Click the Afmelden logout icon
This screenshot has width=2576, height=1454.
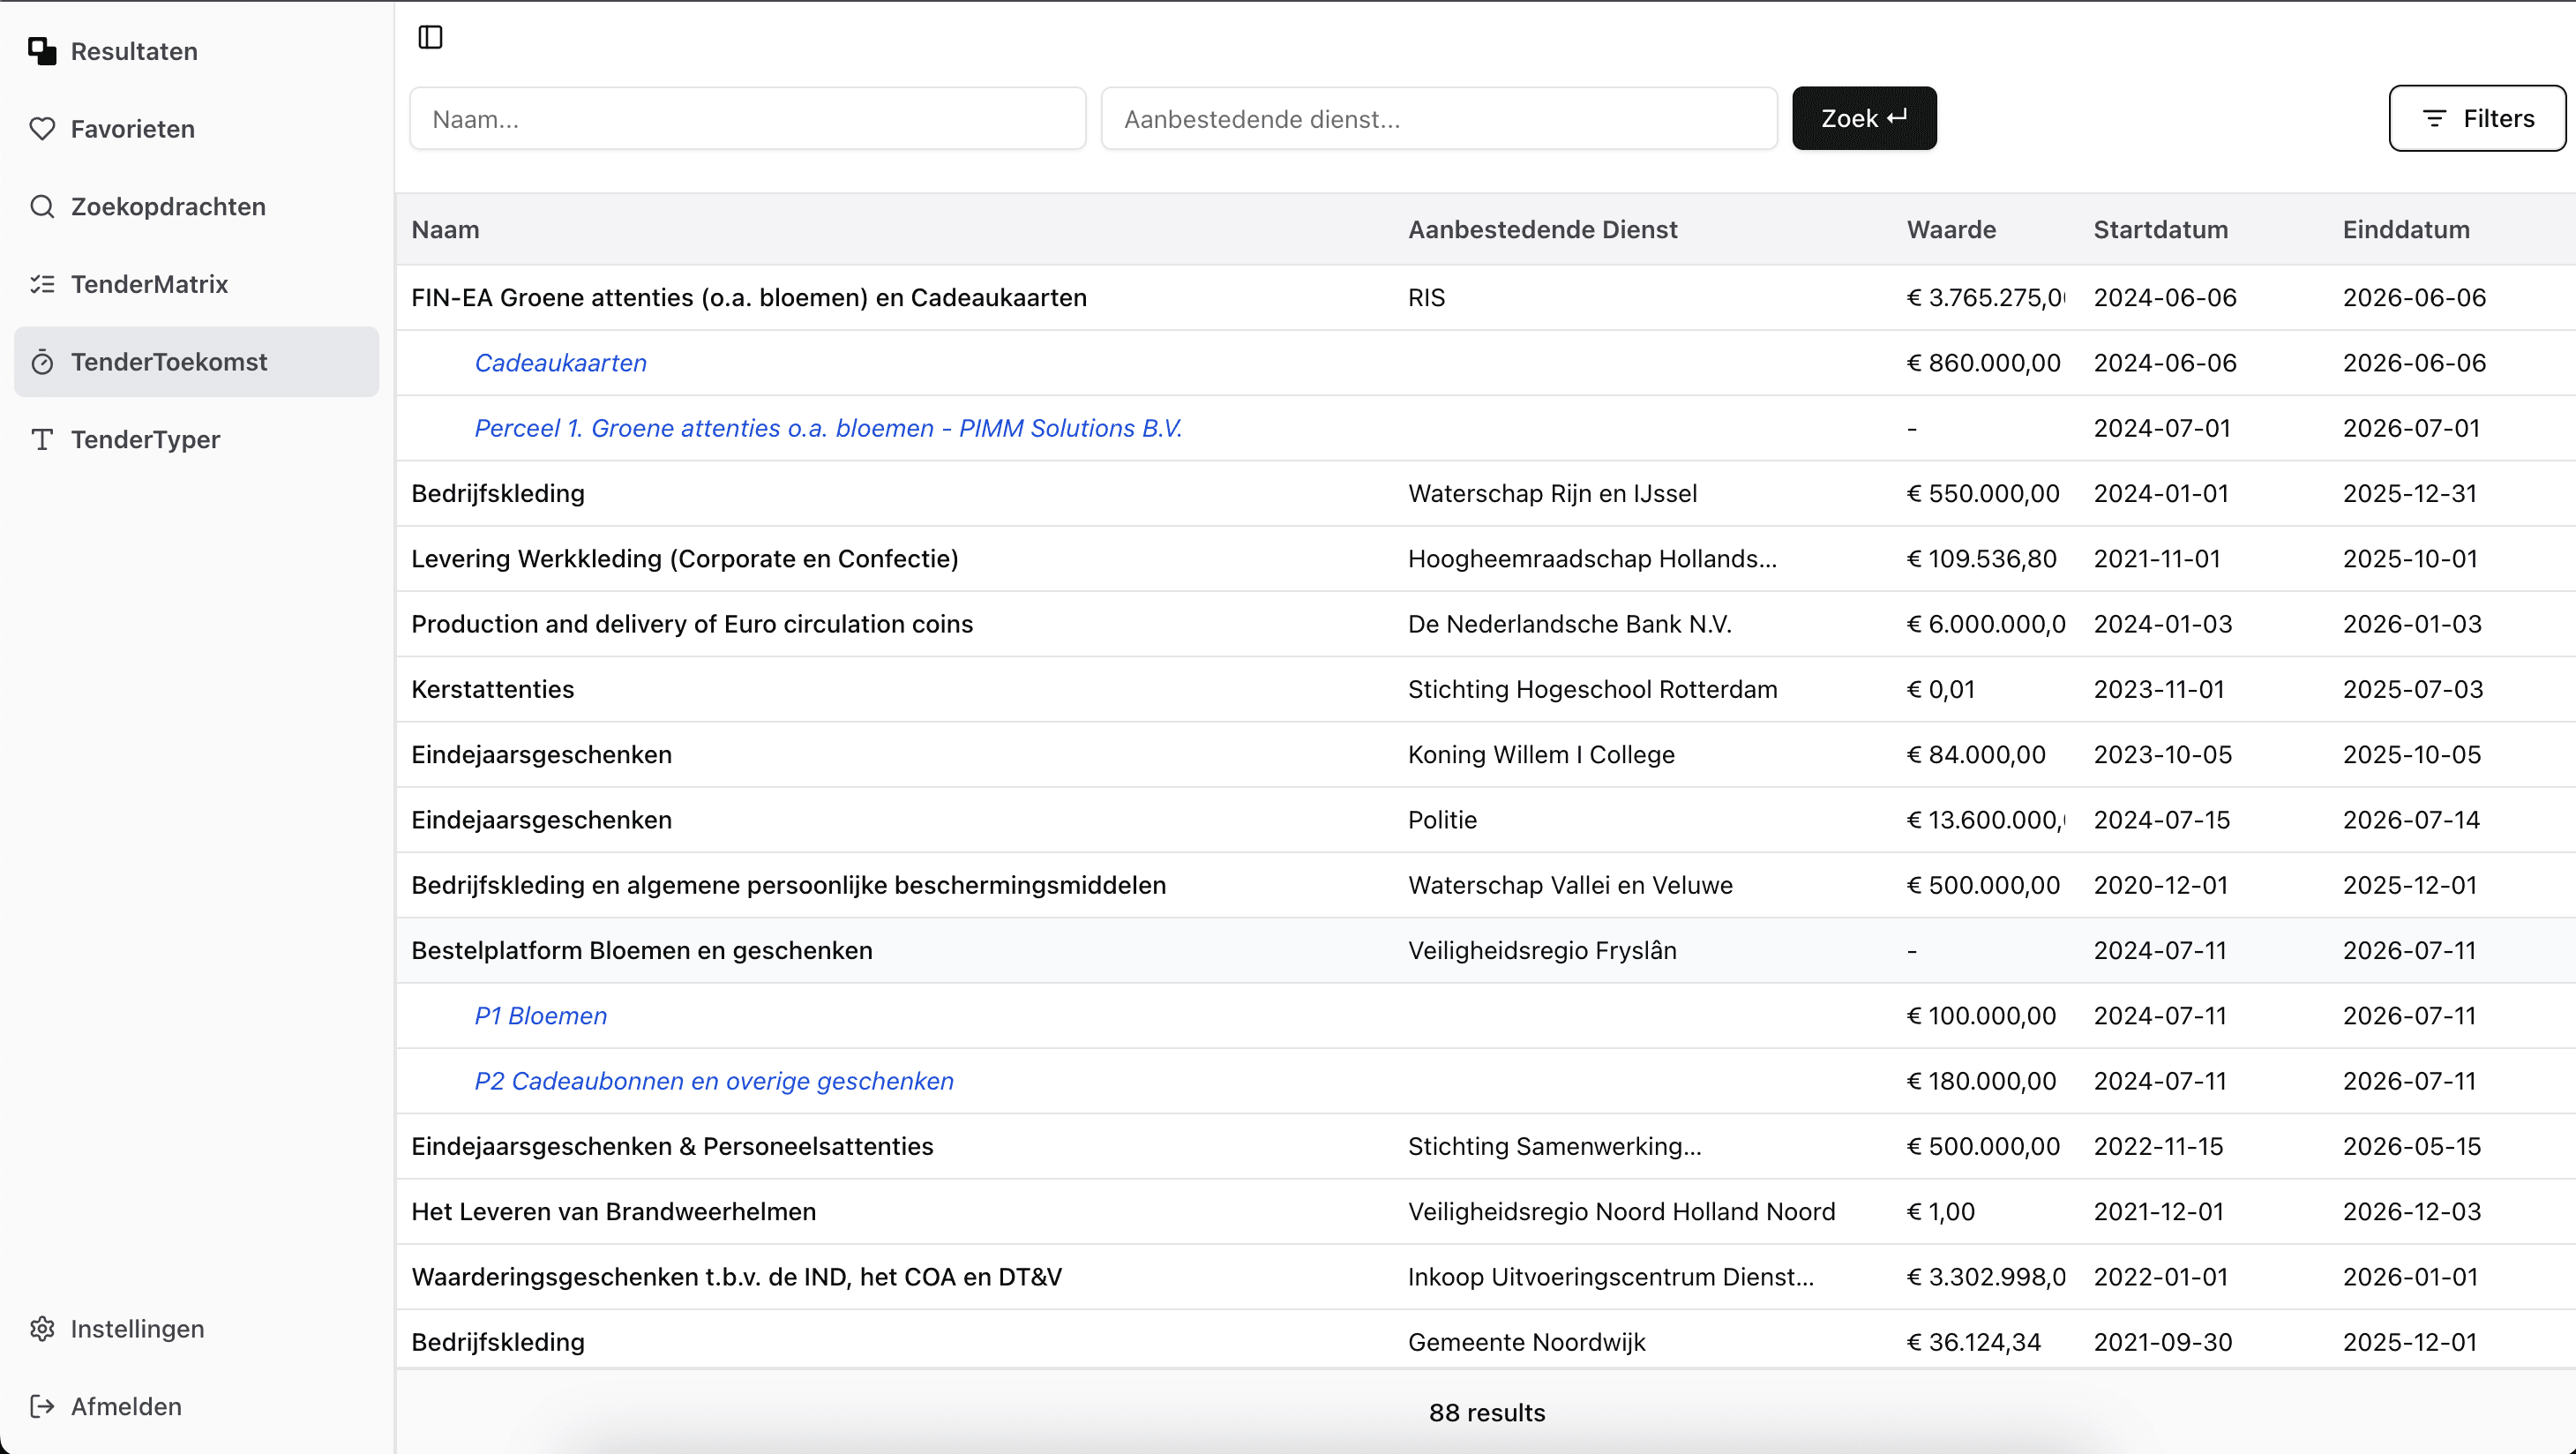(42, 1406)
